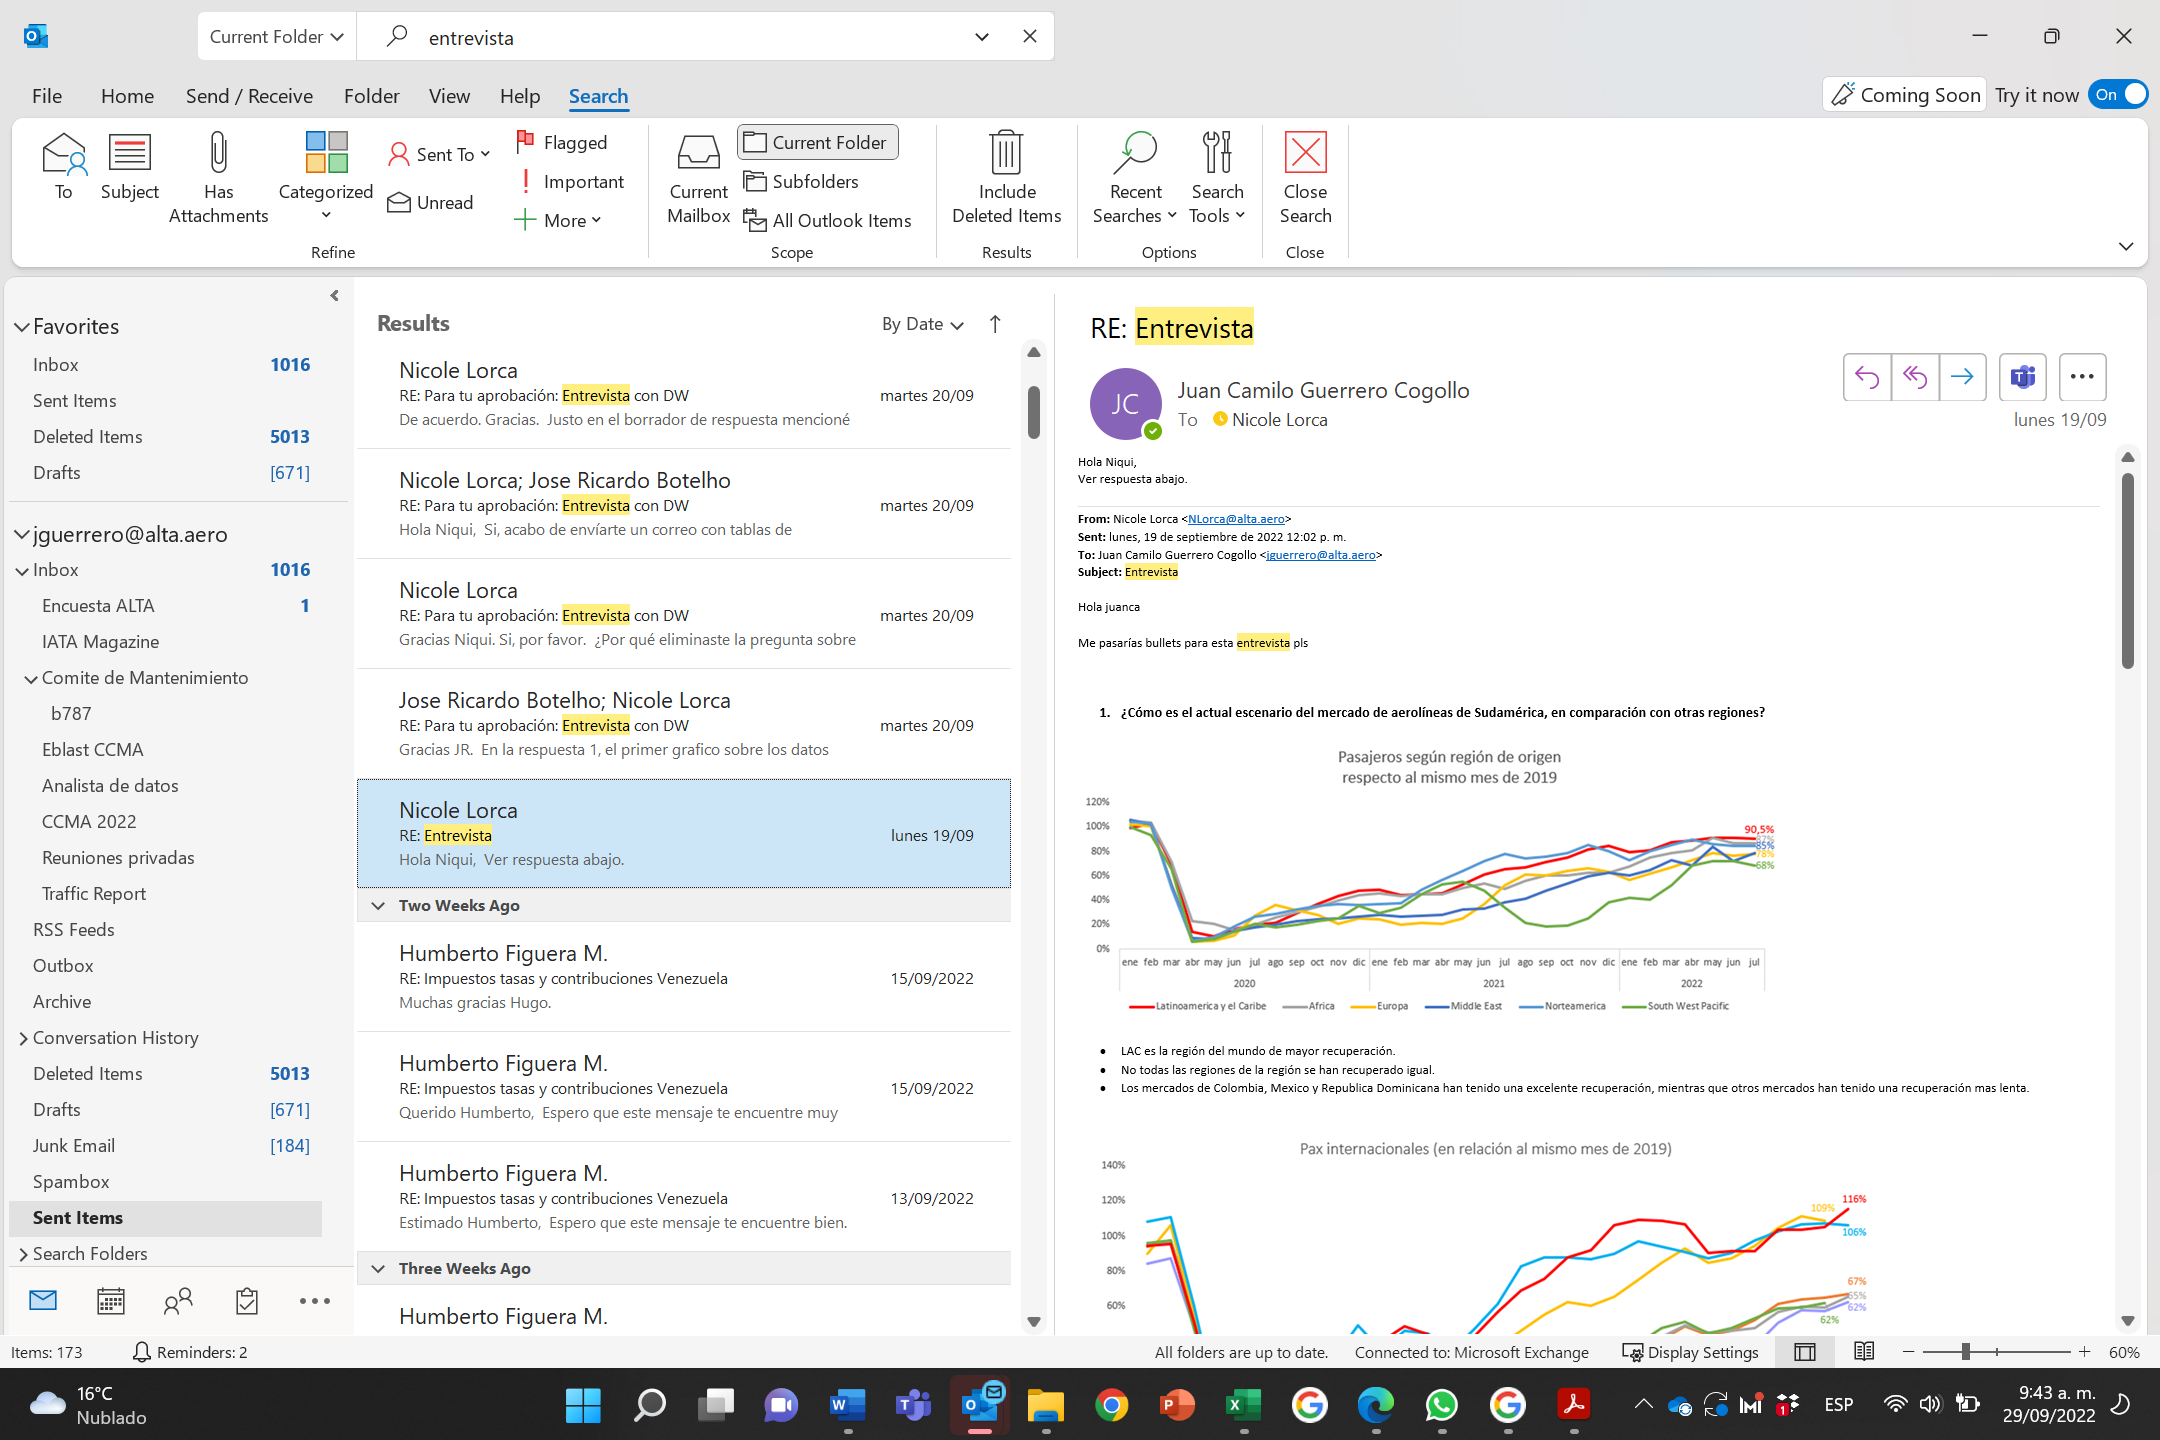The width and height of the screenshot is (2160, 1440).
Task: Collapse Two Weeks Ago group
Action: click(378, 905)
